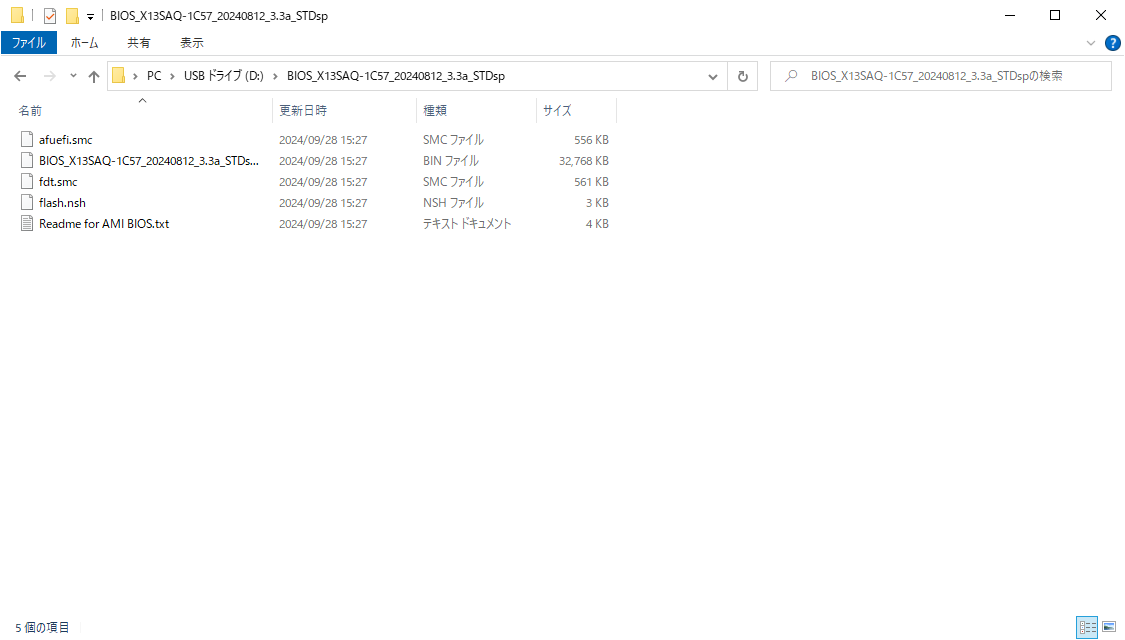Switch to Large icons view layout
1125x640 pixels.
click(1109, 627)
